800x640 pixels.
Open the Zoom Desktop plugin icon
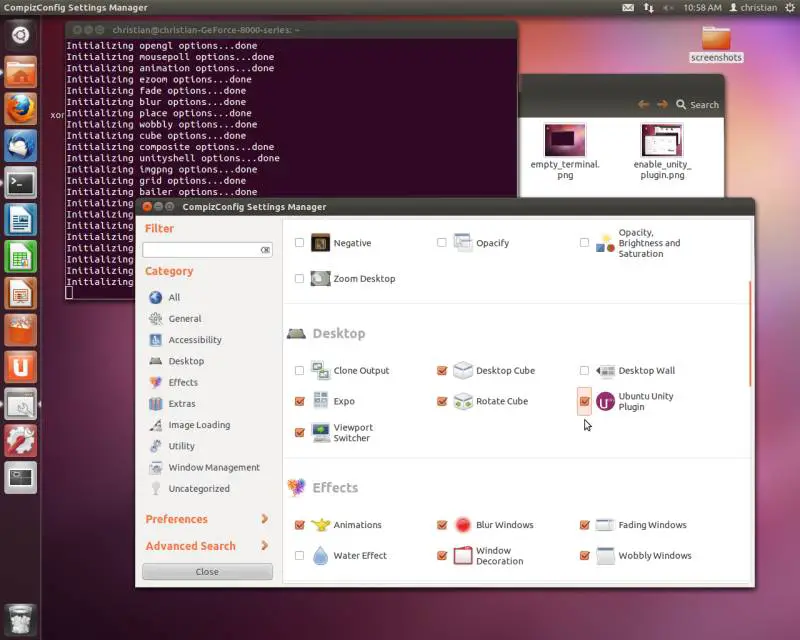320,279
